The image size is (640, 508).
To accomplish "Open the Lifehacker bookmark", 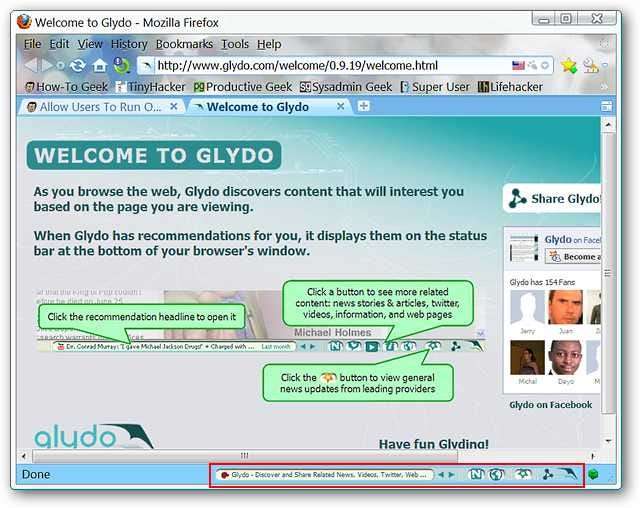I will click(510, 87).
